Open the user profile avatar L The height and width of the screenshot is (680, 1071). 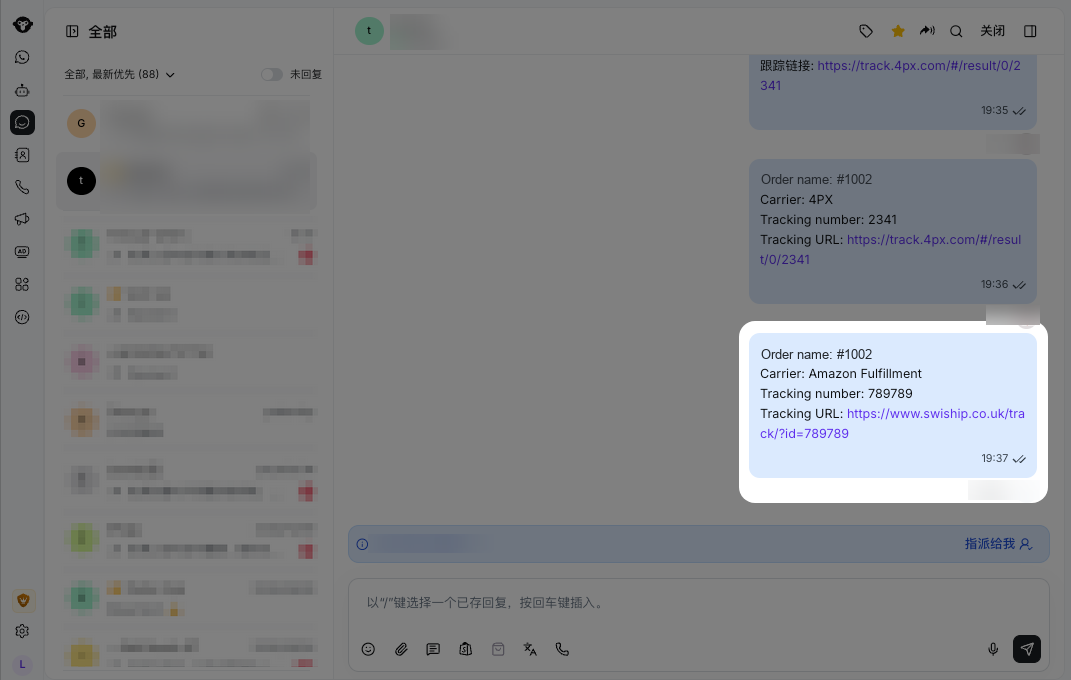click(23, 664)
